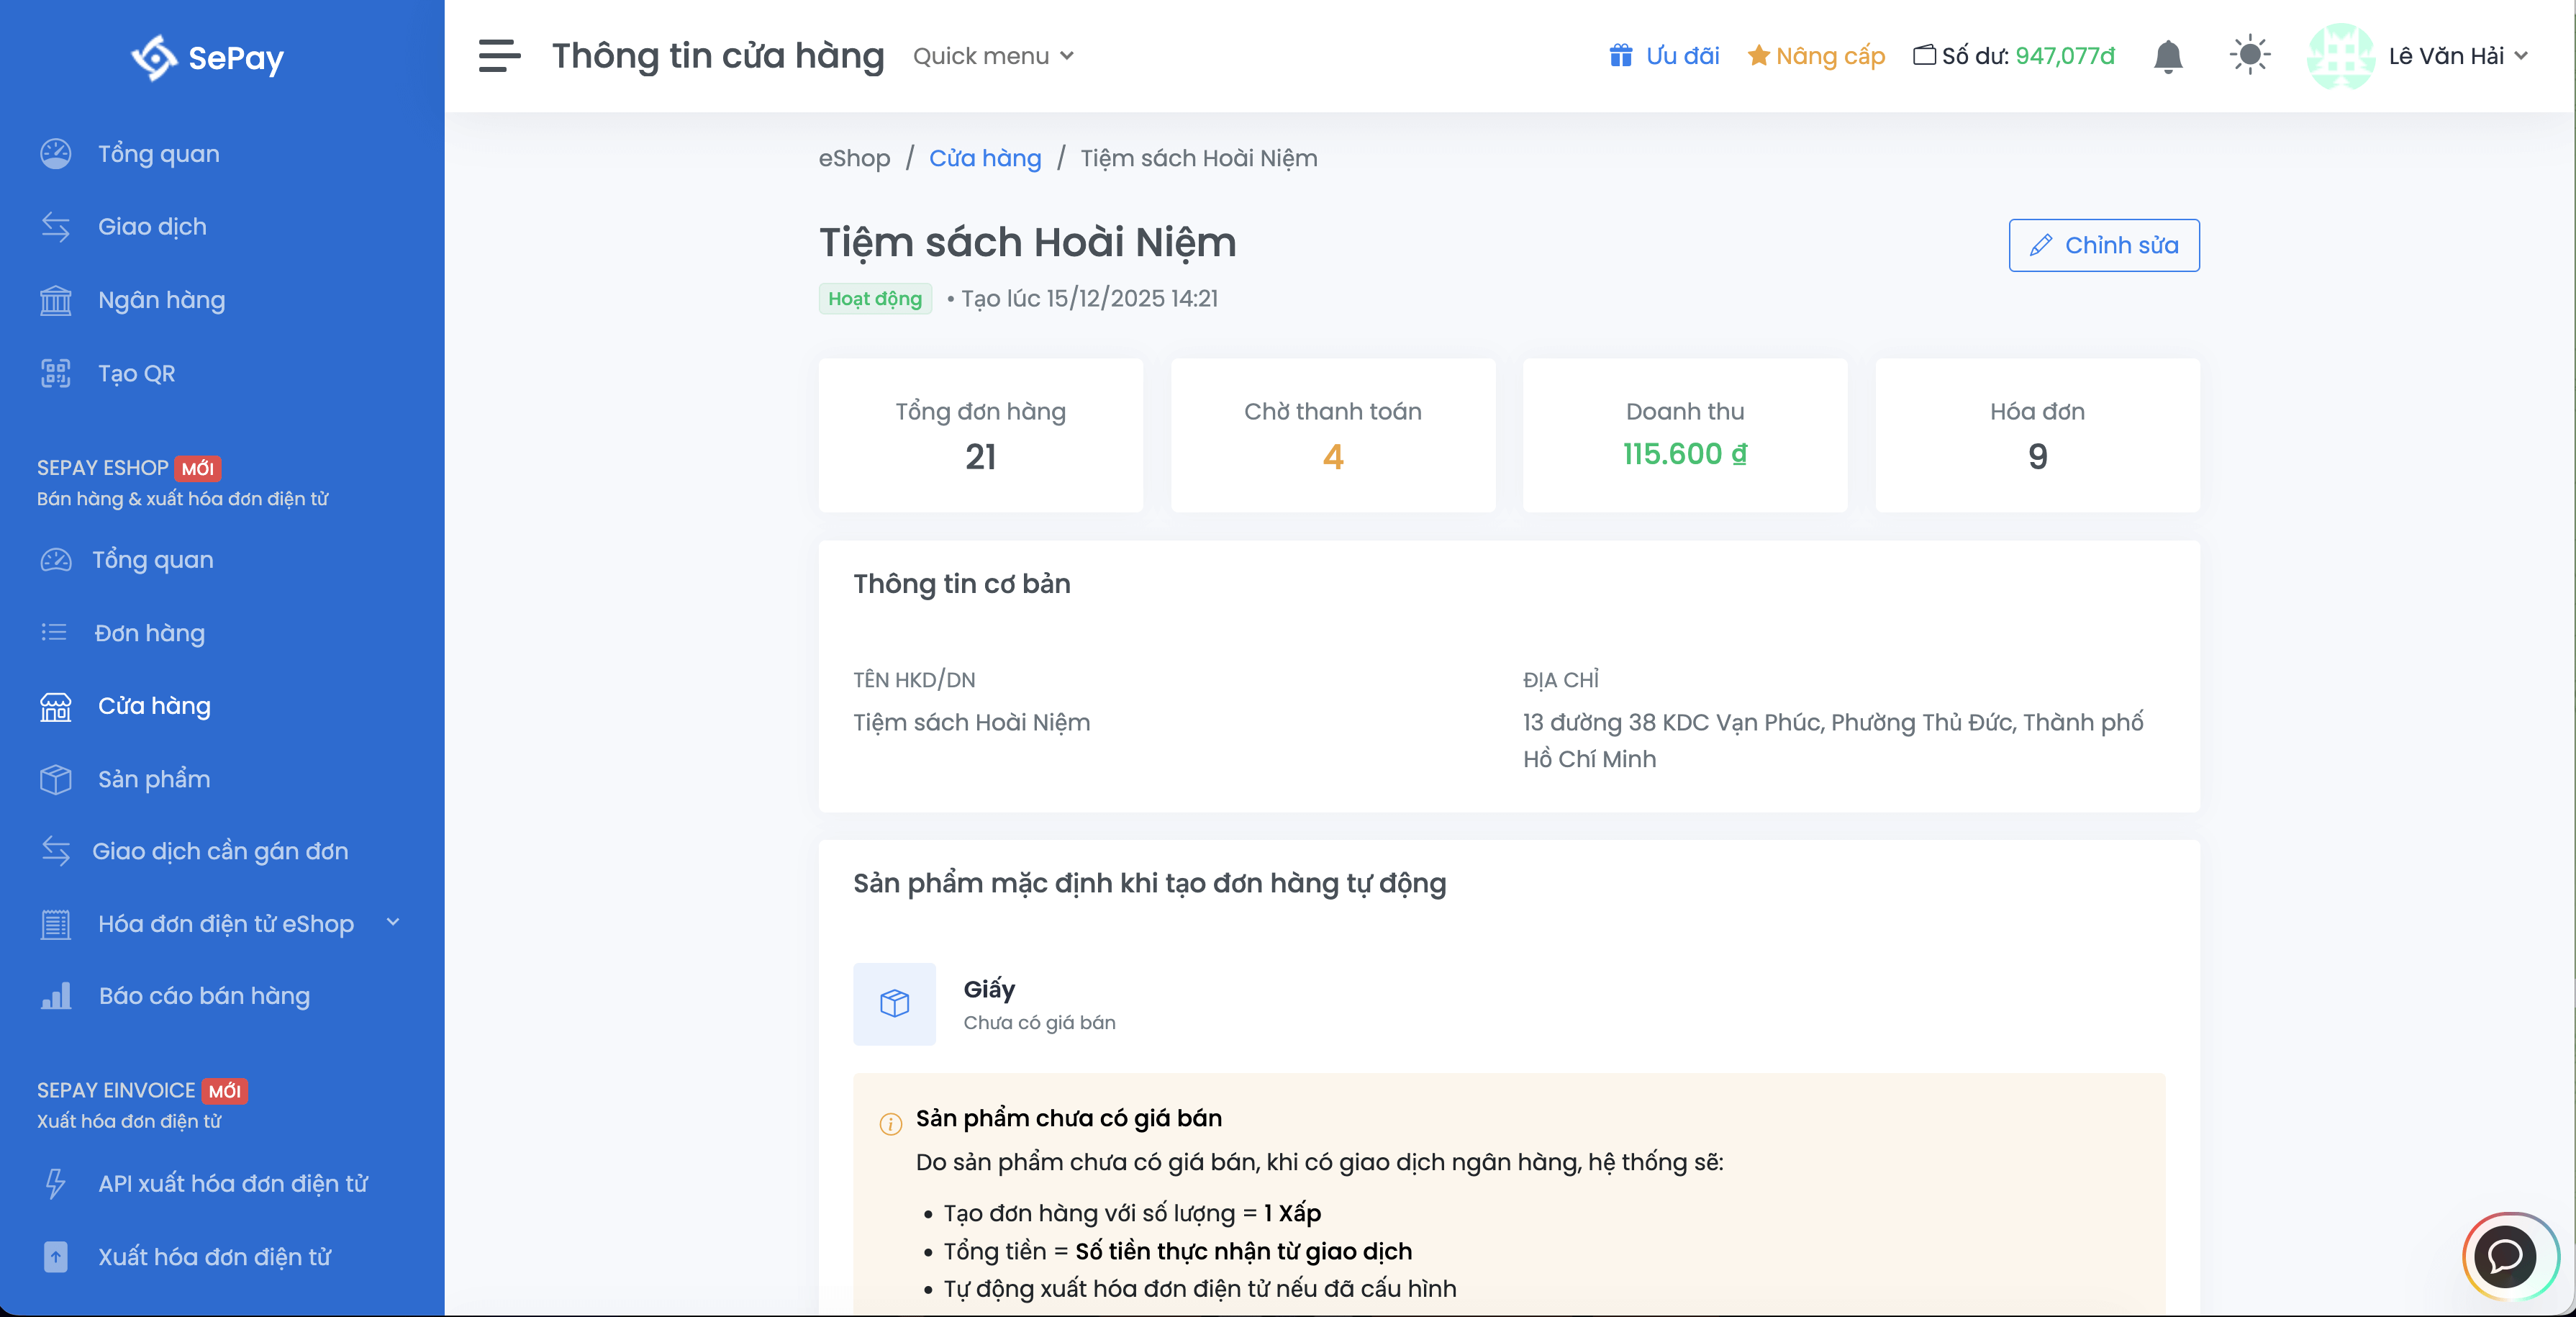Click the Cửa hàng breadcrumb link
This screenshot has width=2576, height=1317.
tap(984, 158)
